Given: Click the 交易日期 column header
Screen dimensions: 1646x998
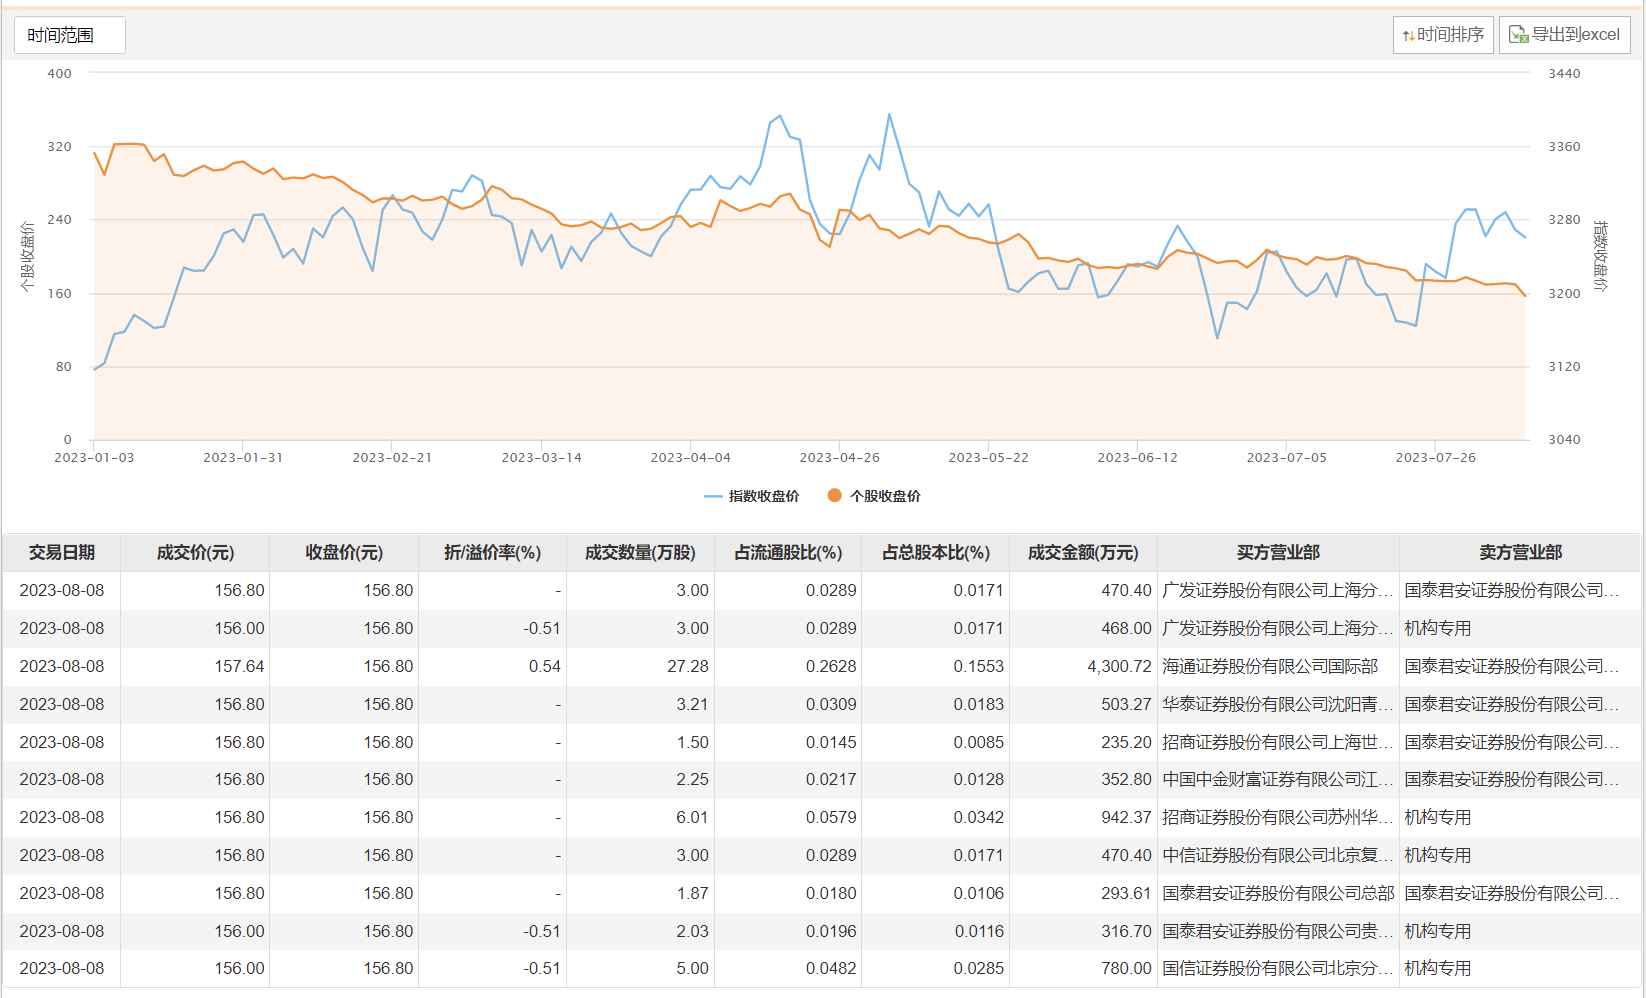Looking at the screenshot, I should [62, 552].
